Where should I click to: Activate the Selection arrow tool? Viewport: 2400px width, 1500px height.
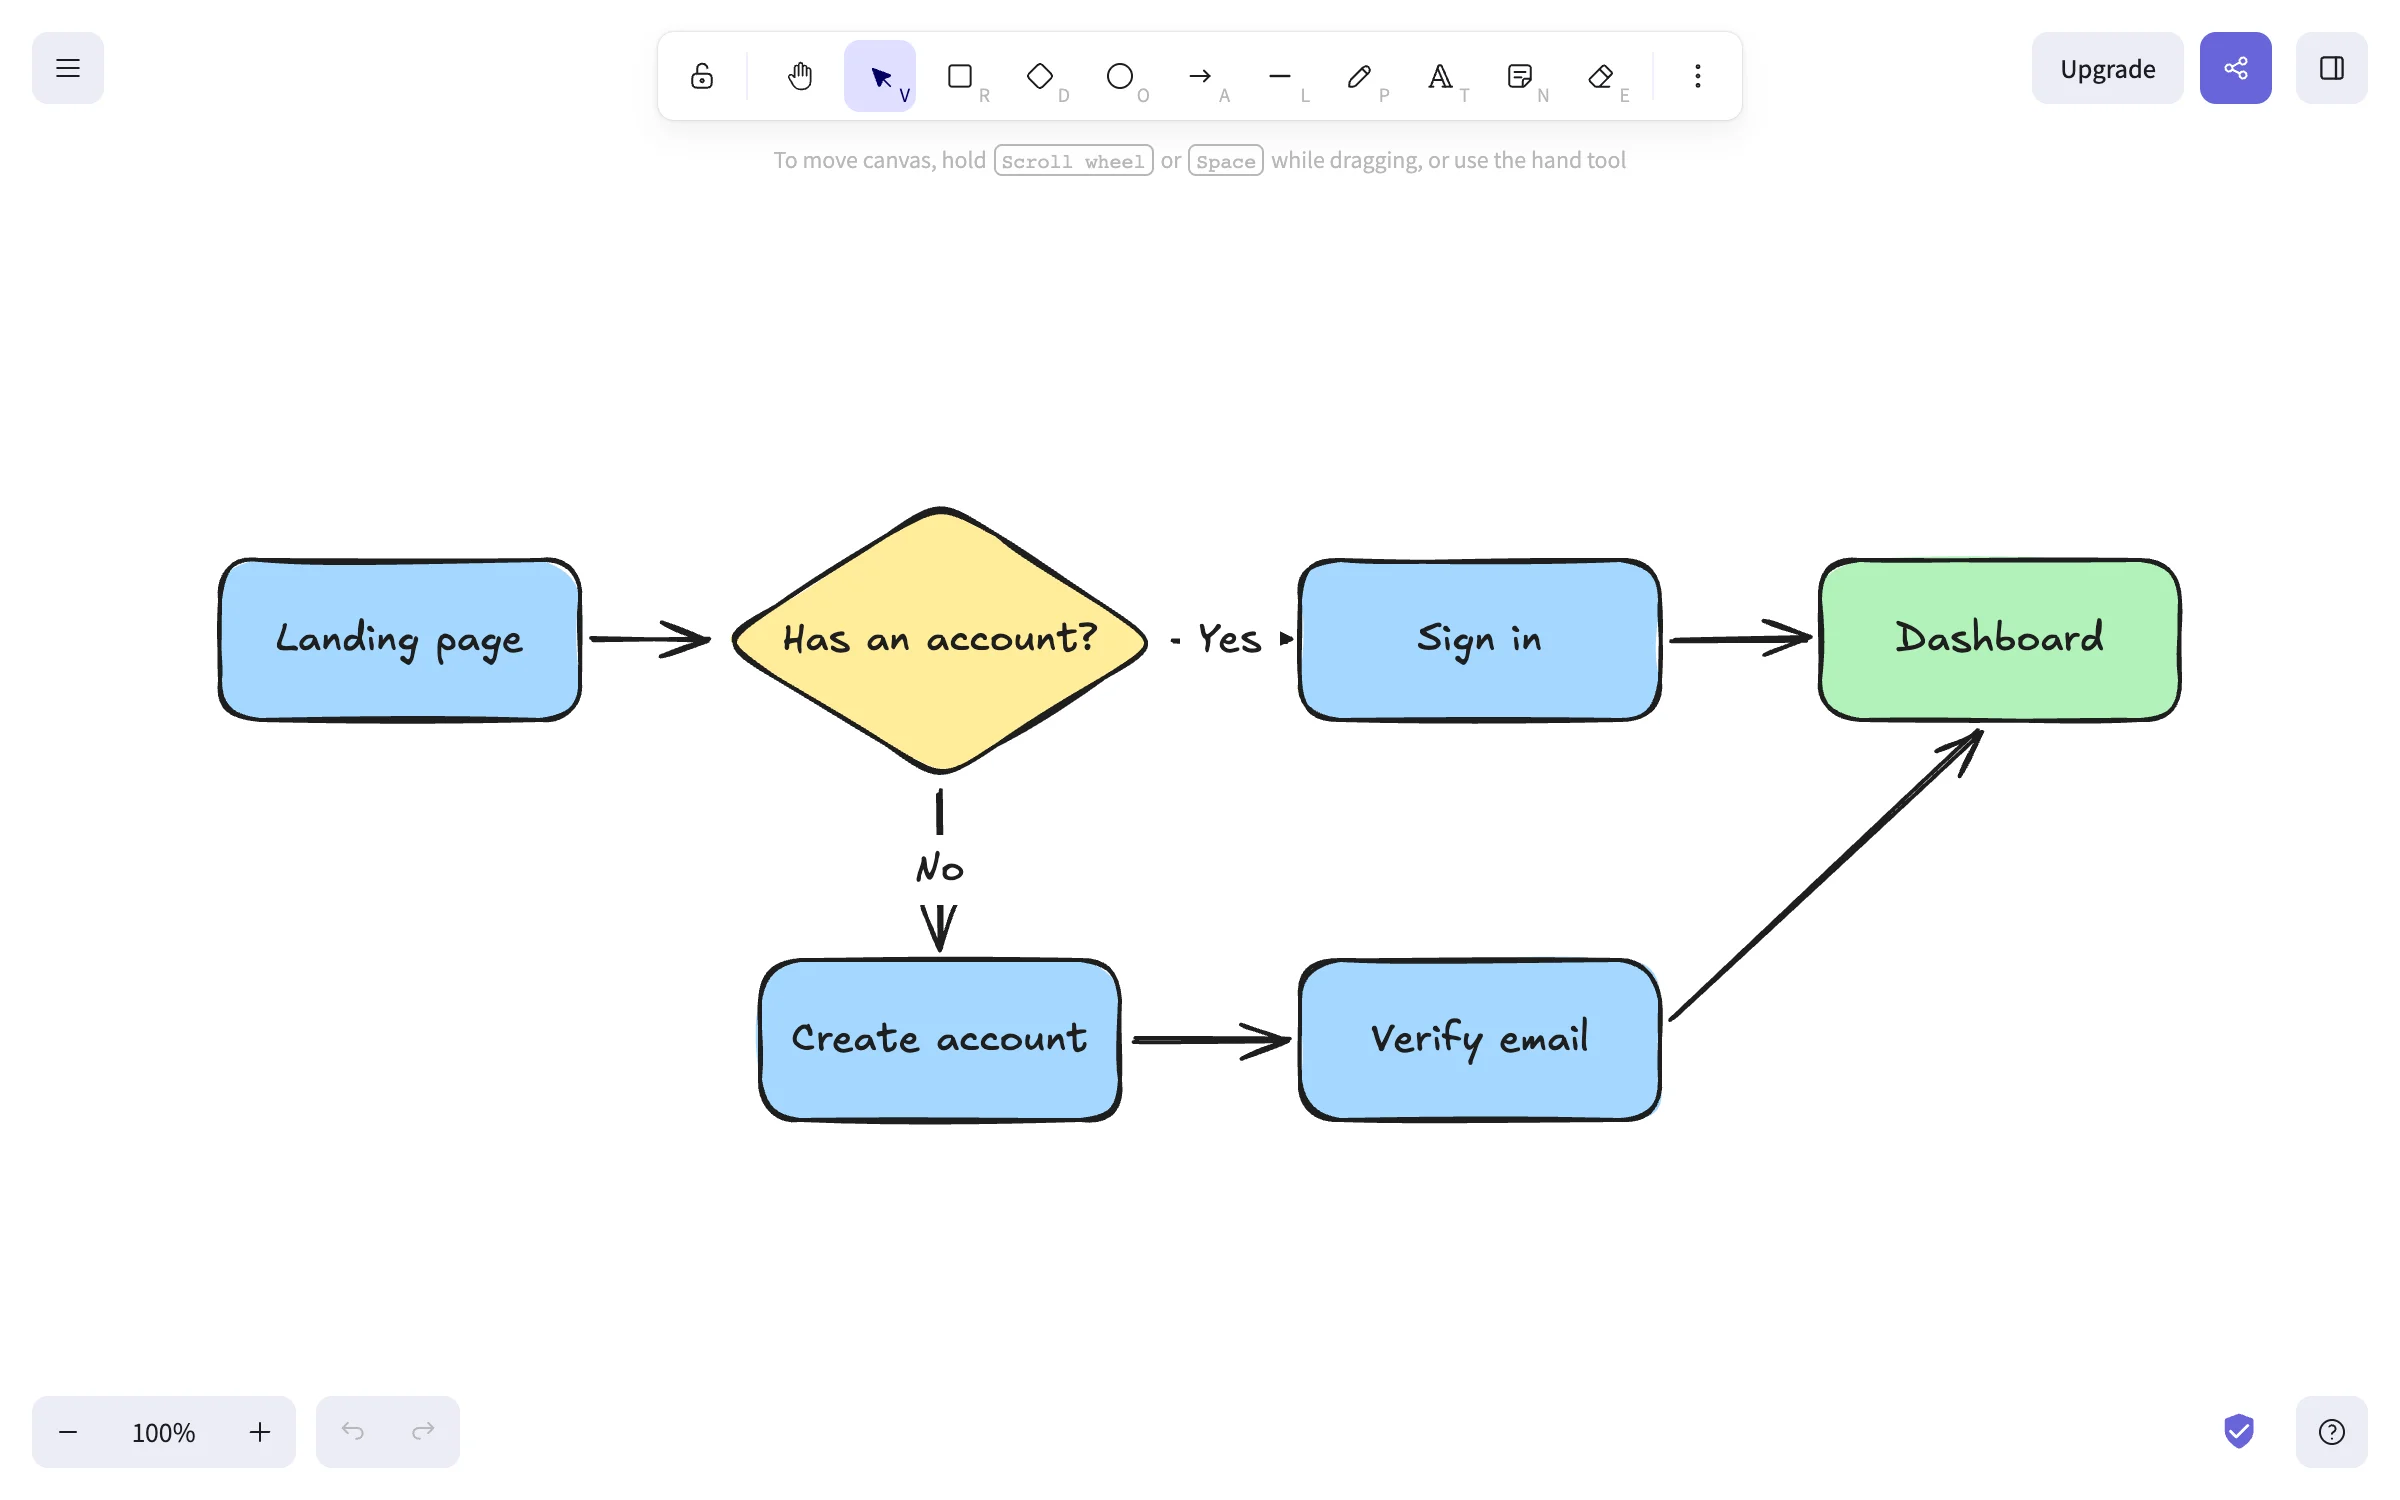(880, 76)
